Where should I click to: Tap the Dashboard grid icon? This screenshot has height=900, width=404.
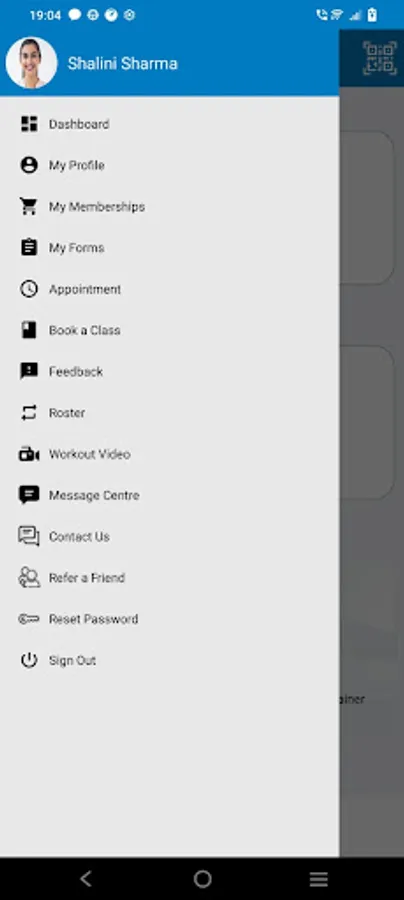click(29, 124)
